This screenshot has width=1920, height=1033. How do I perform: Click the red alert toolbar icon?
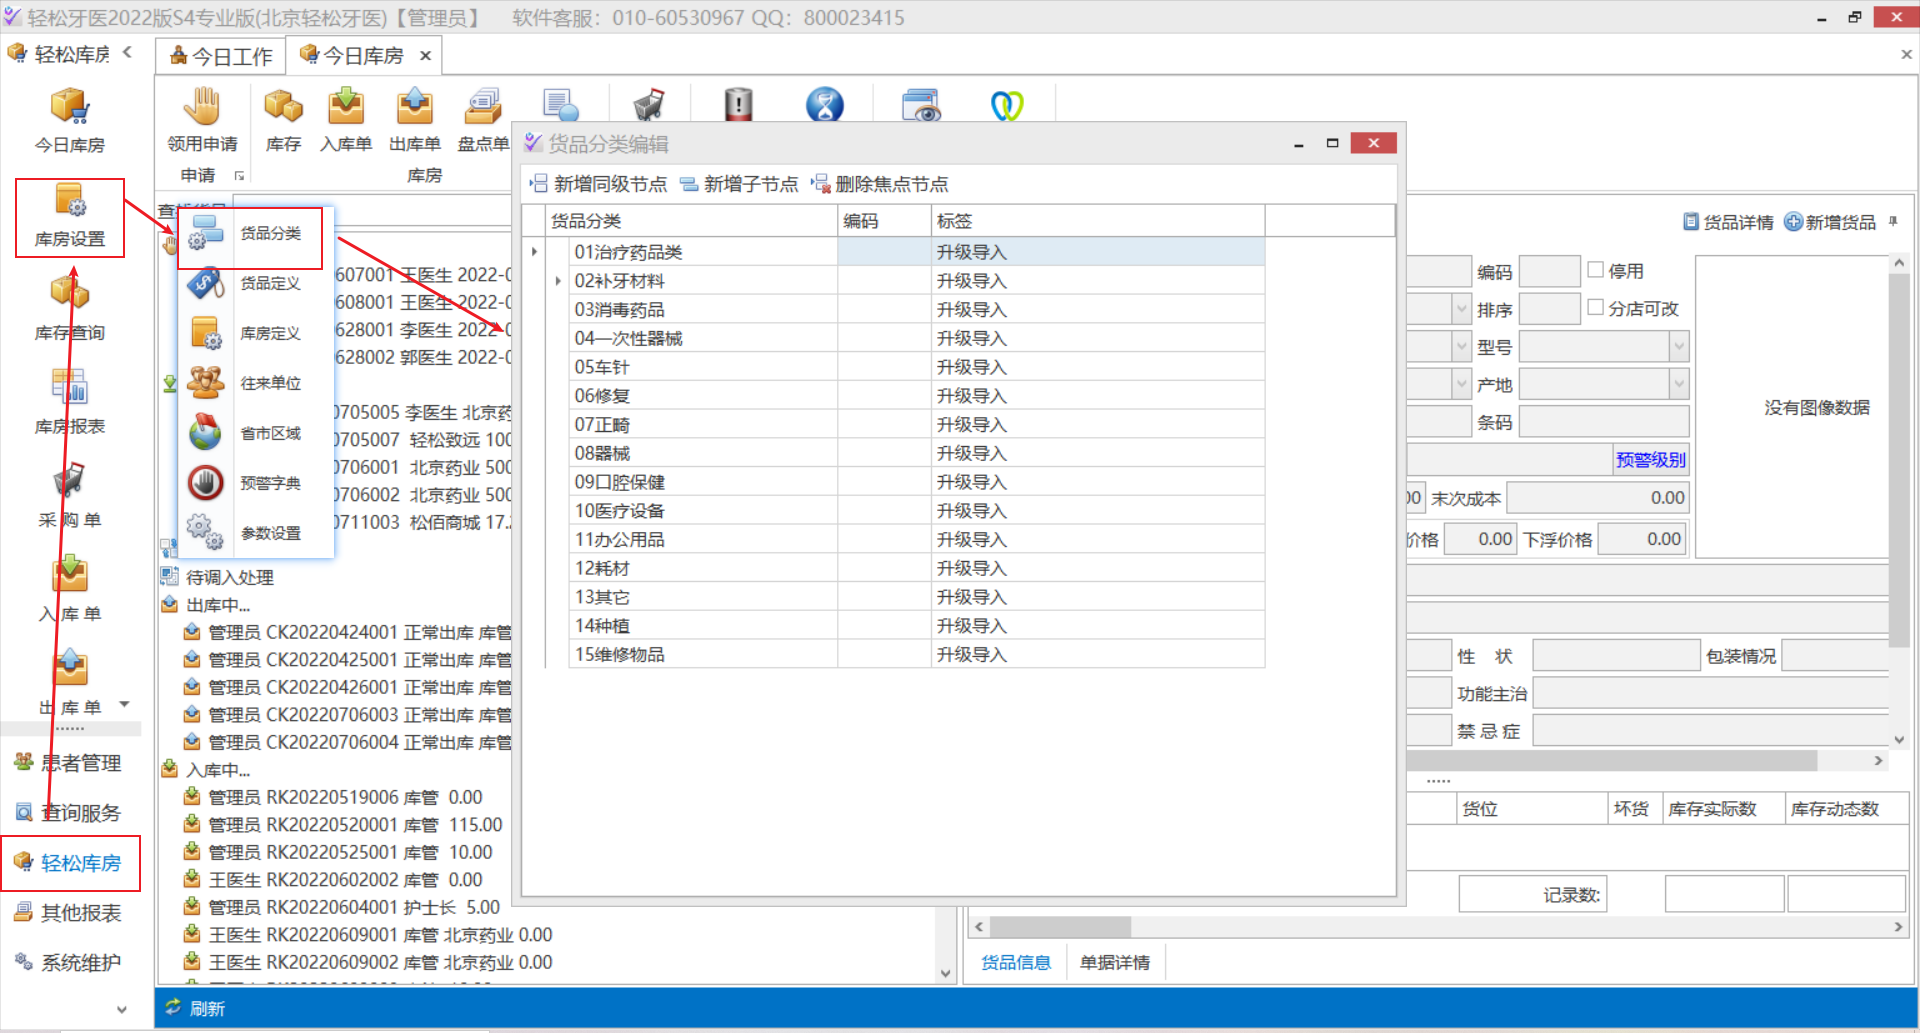pos(738,104)
